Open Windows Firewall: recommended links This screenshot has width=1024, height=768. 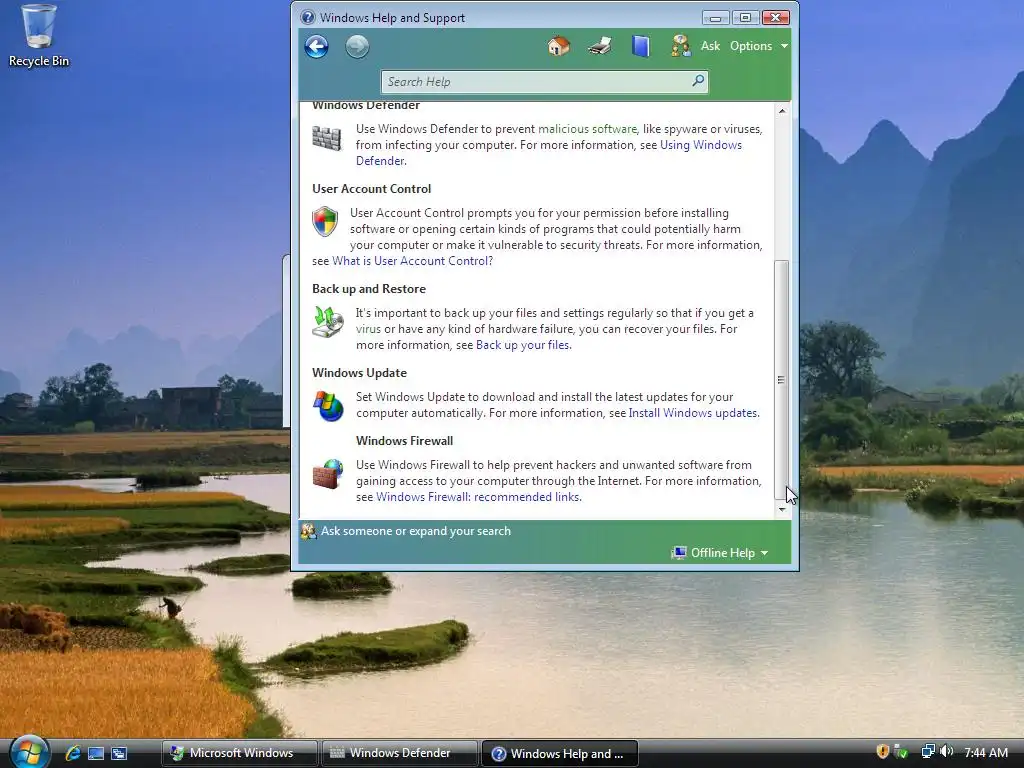click(478, 496)
